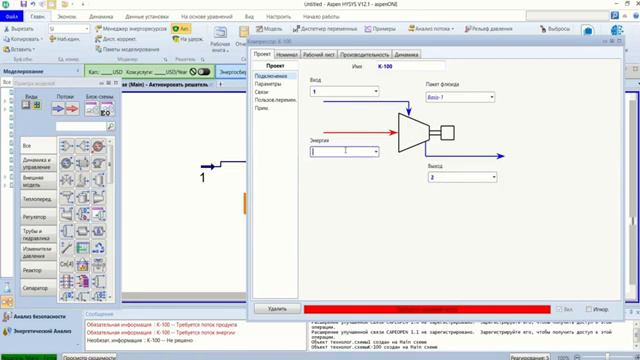The image size is (640, 360).
Task: Click the zoom slider in the status bar
Action: click(607, 357)
